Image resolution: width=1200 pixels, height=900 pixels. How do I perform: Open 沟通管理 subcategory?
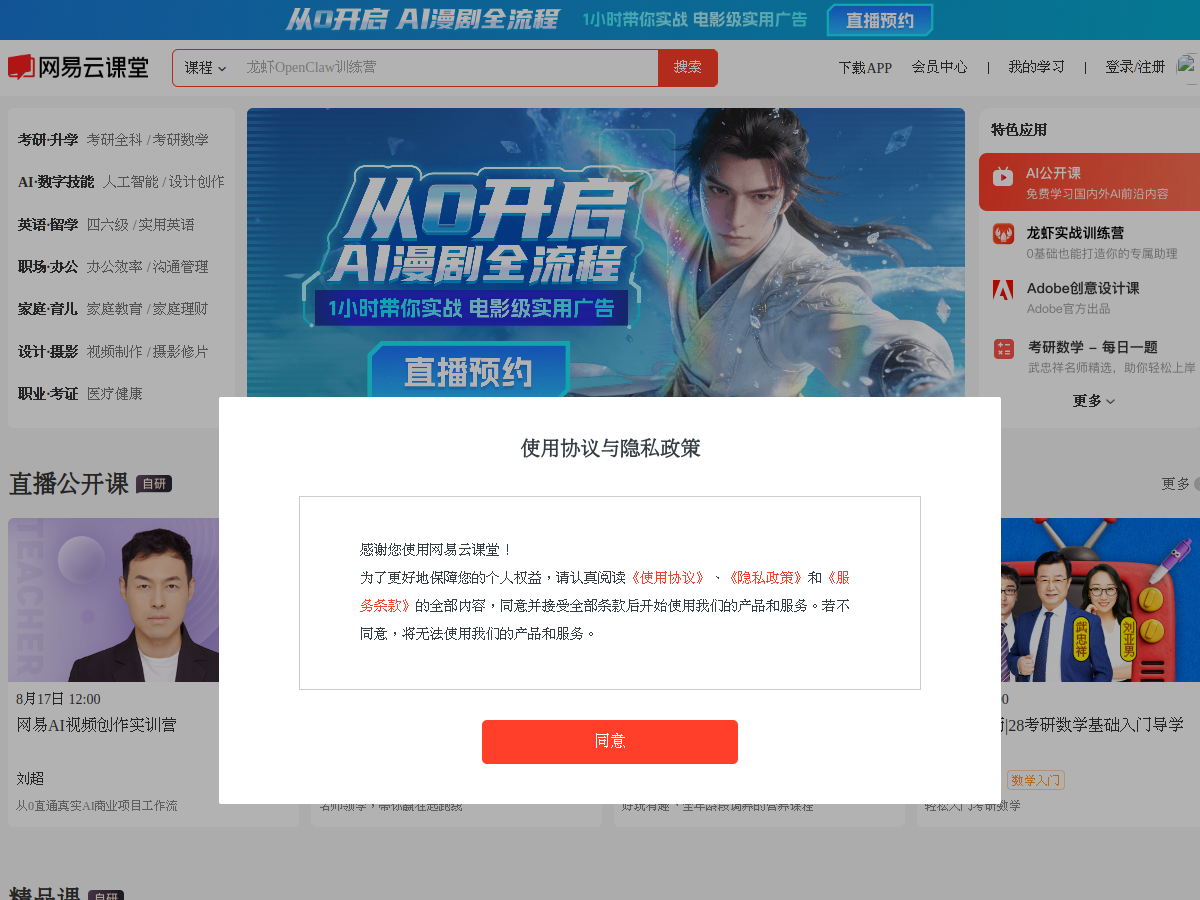click(x=181, y=267)
